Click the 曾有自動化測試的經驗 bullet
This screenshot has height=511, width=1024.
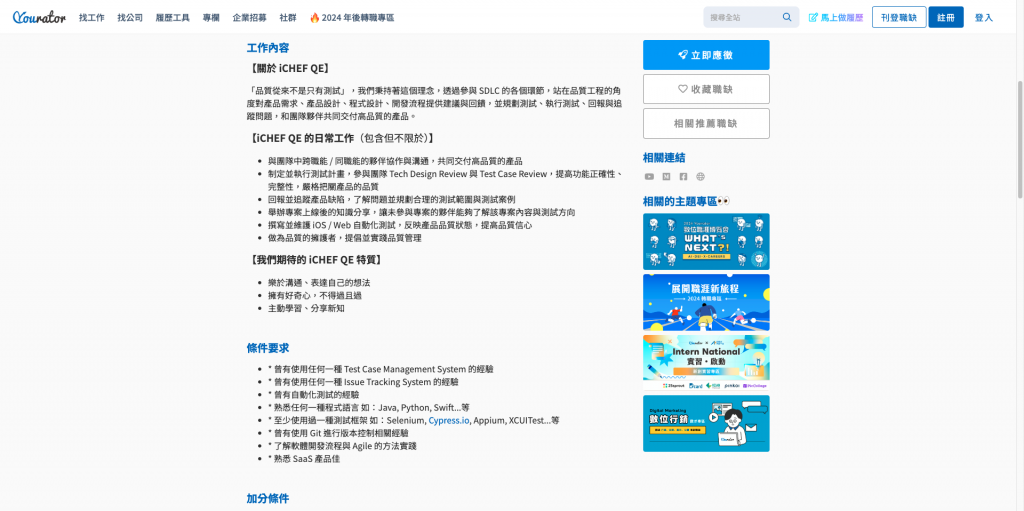[x=313, y=395]
